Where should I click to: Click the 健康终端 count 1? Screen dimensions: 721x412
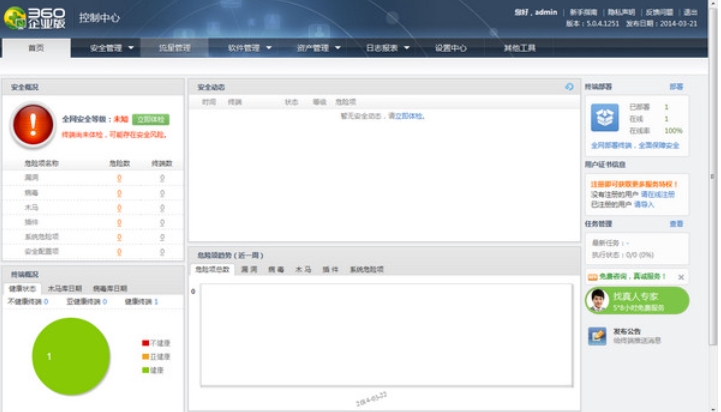(x=156, y=302)
